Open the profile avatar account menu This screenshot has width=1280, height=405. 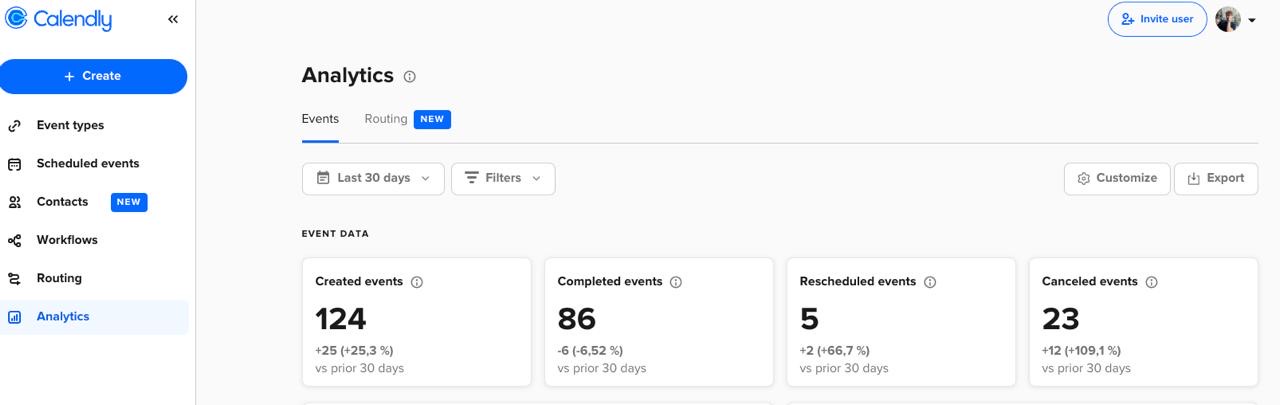coord(1235,19)
